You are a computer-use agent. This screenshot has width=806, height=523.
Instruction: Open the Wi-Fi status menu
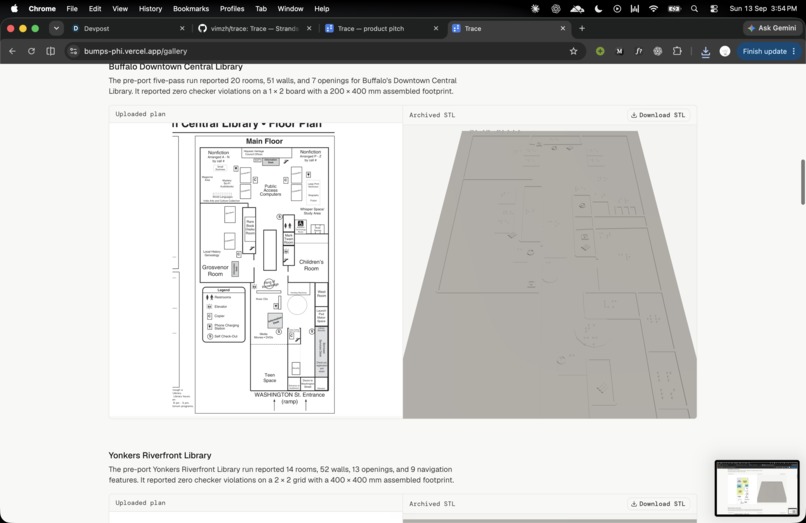coord(653,8)
